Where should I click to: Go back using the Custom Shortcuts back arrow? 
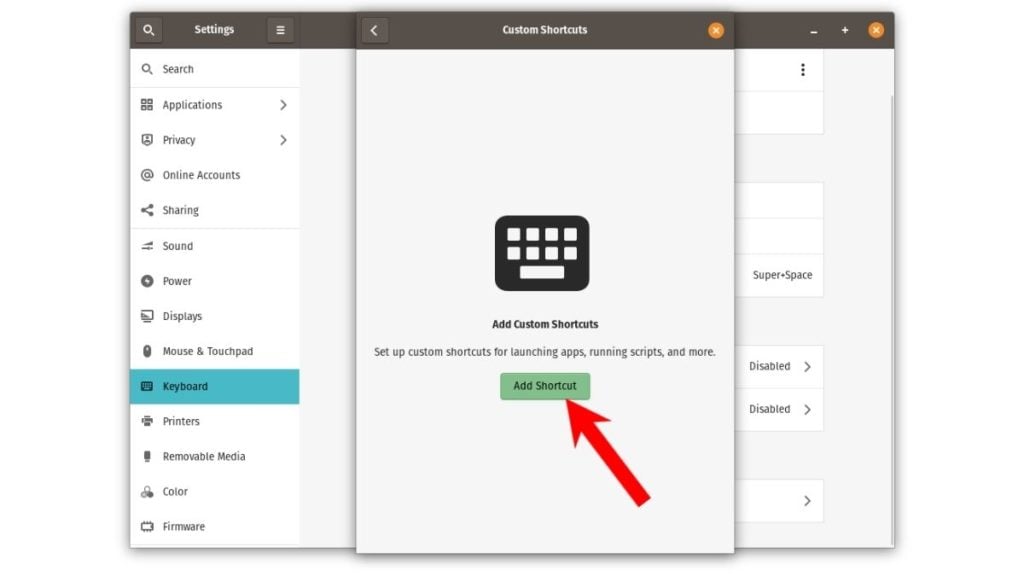pyautogui.click(x=374, y=30)
